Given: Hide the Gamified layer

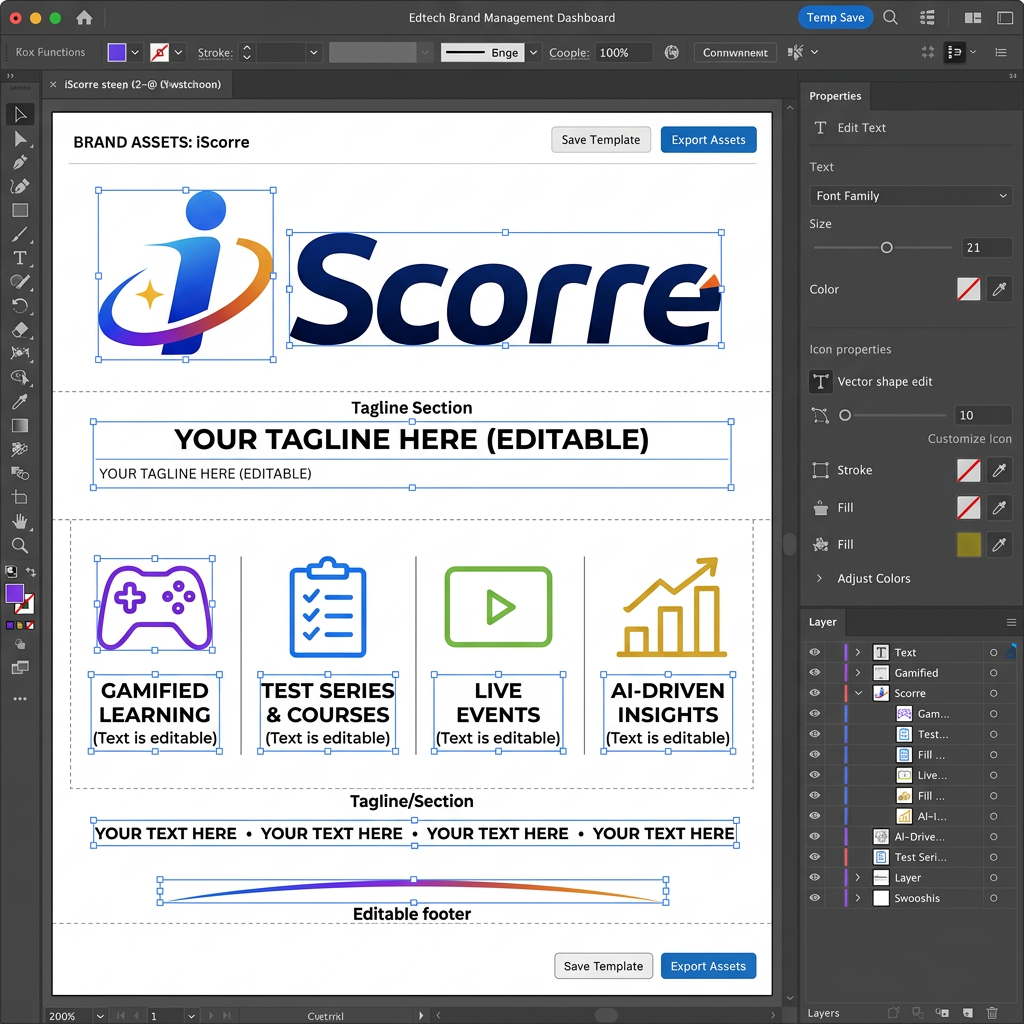Looking at the screenshot, I should click(x=814, y=673).
